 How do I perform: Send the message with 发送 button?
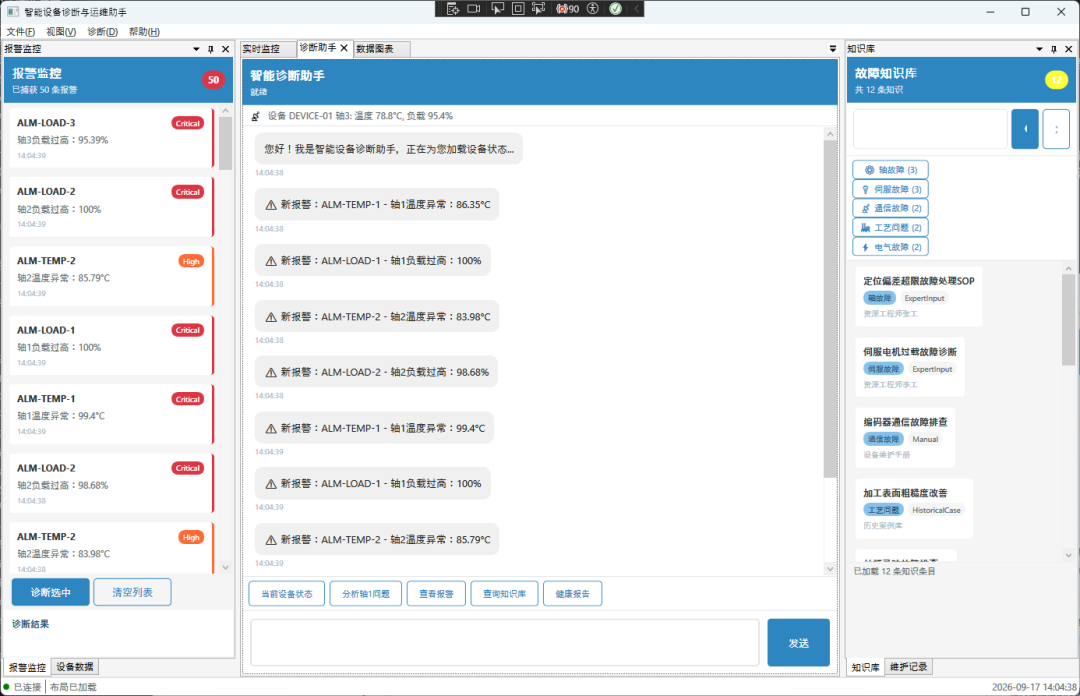pos(798,643)
